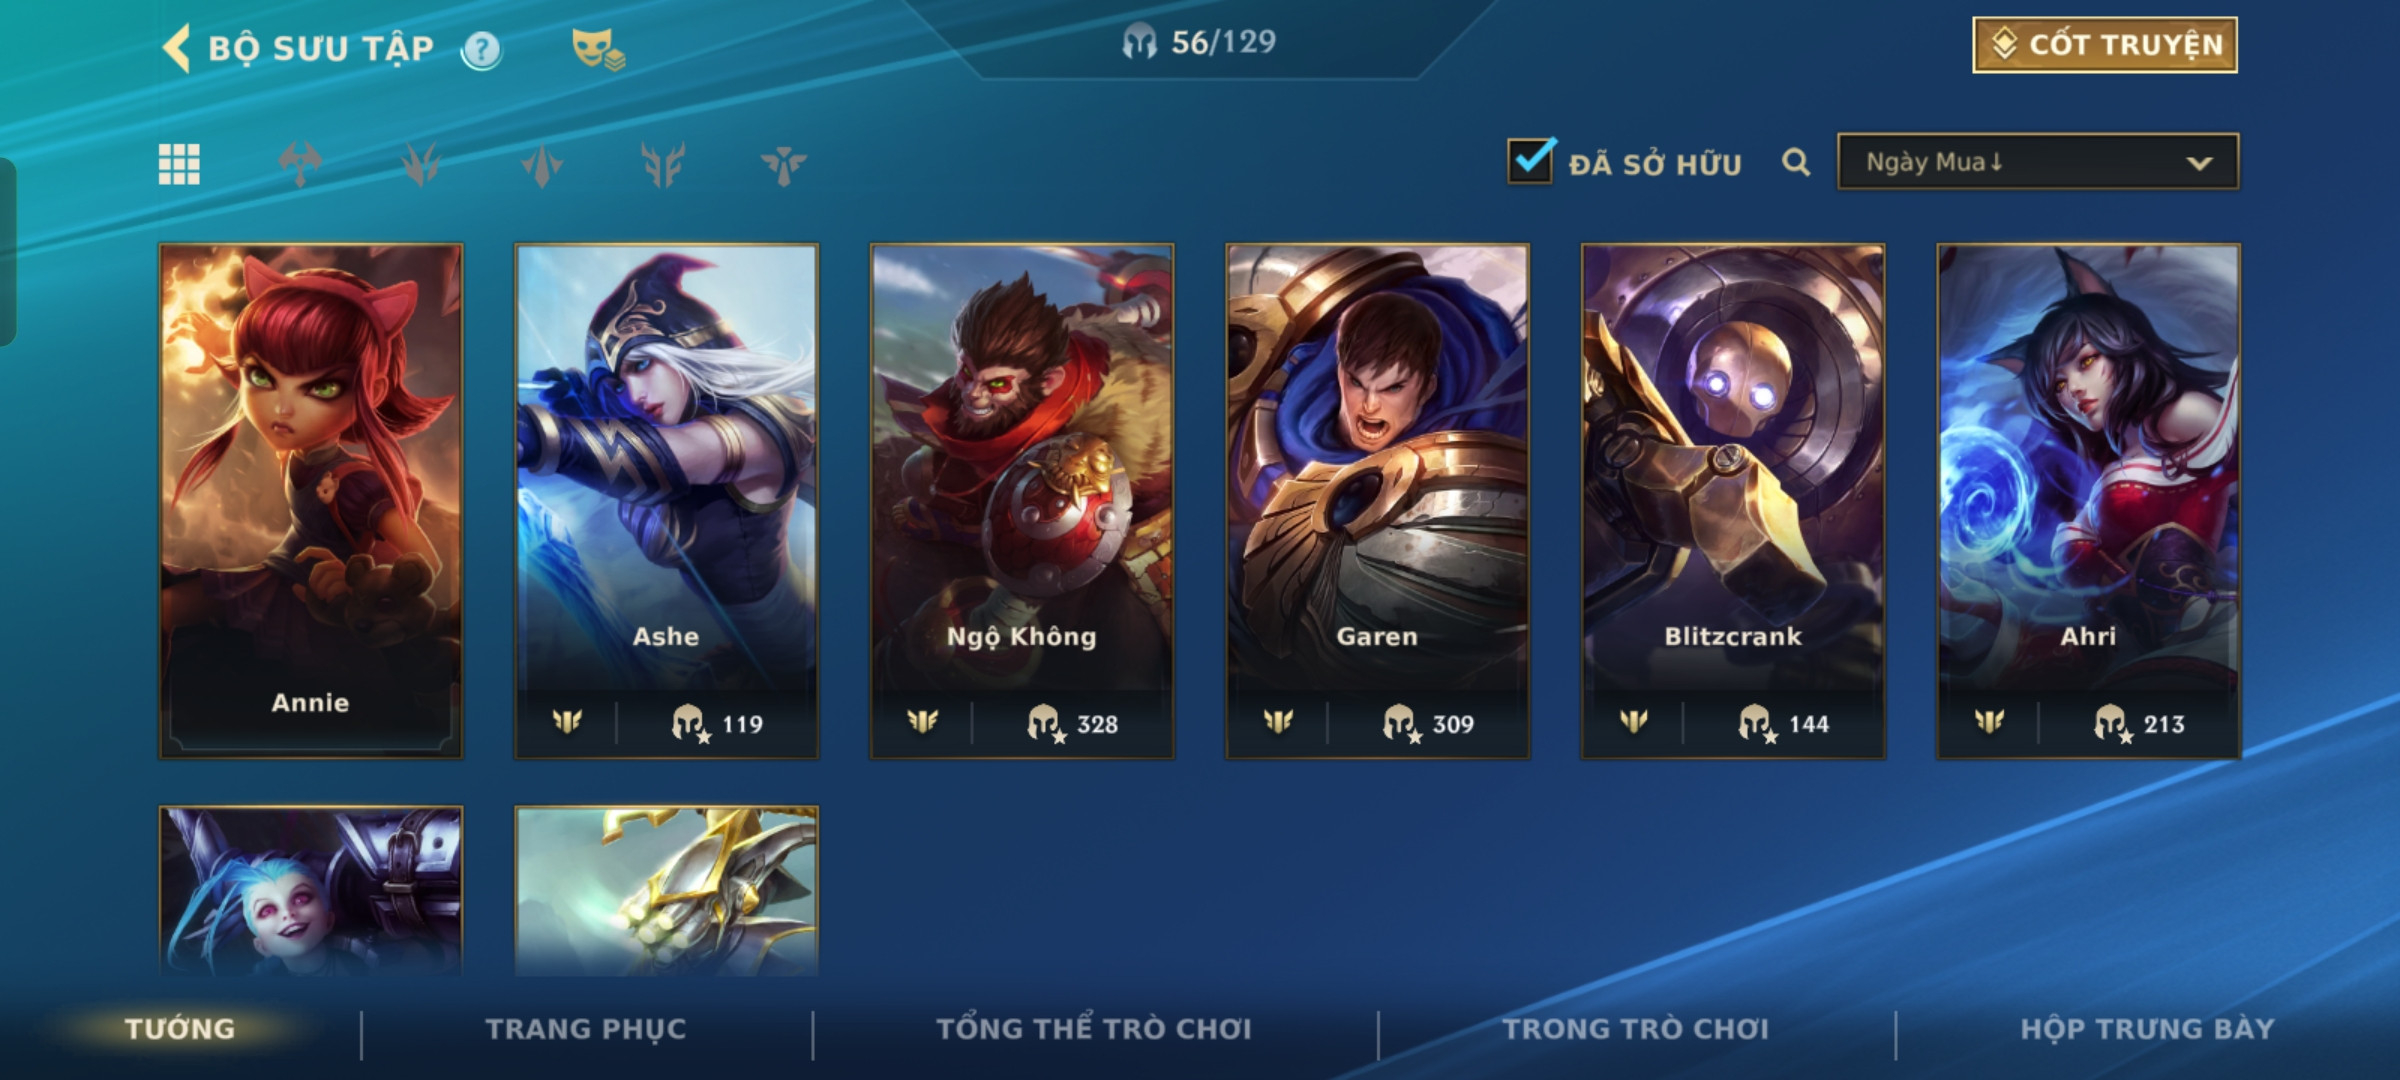
Task: Open the Tổng Thể Trò Chơi tab
Action: (x=1094, y=1029)
